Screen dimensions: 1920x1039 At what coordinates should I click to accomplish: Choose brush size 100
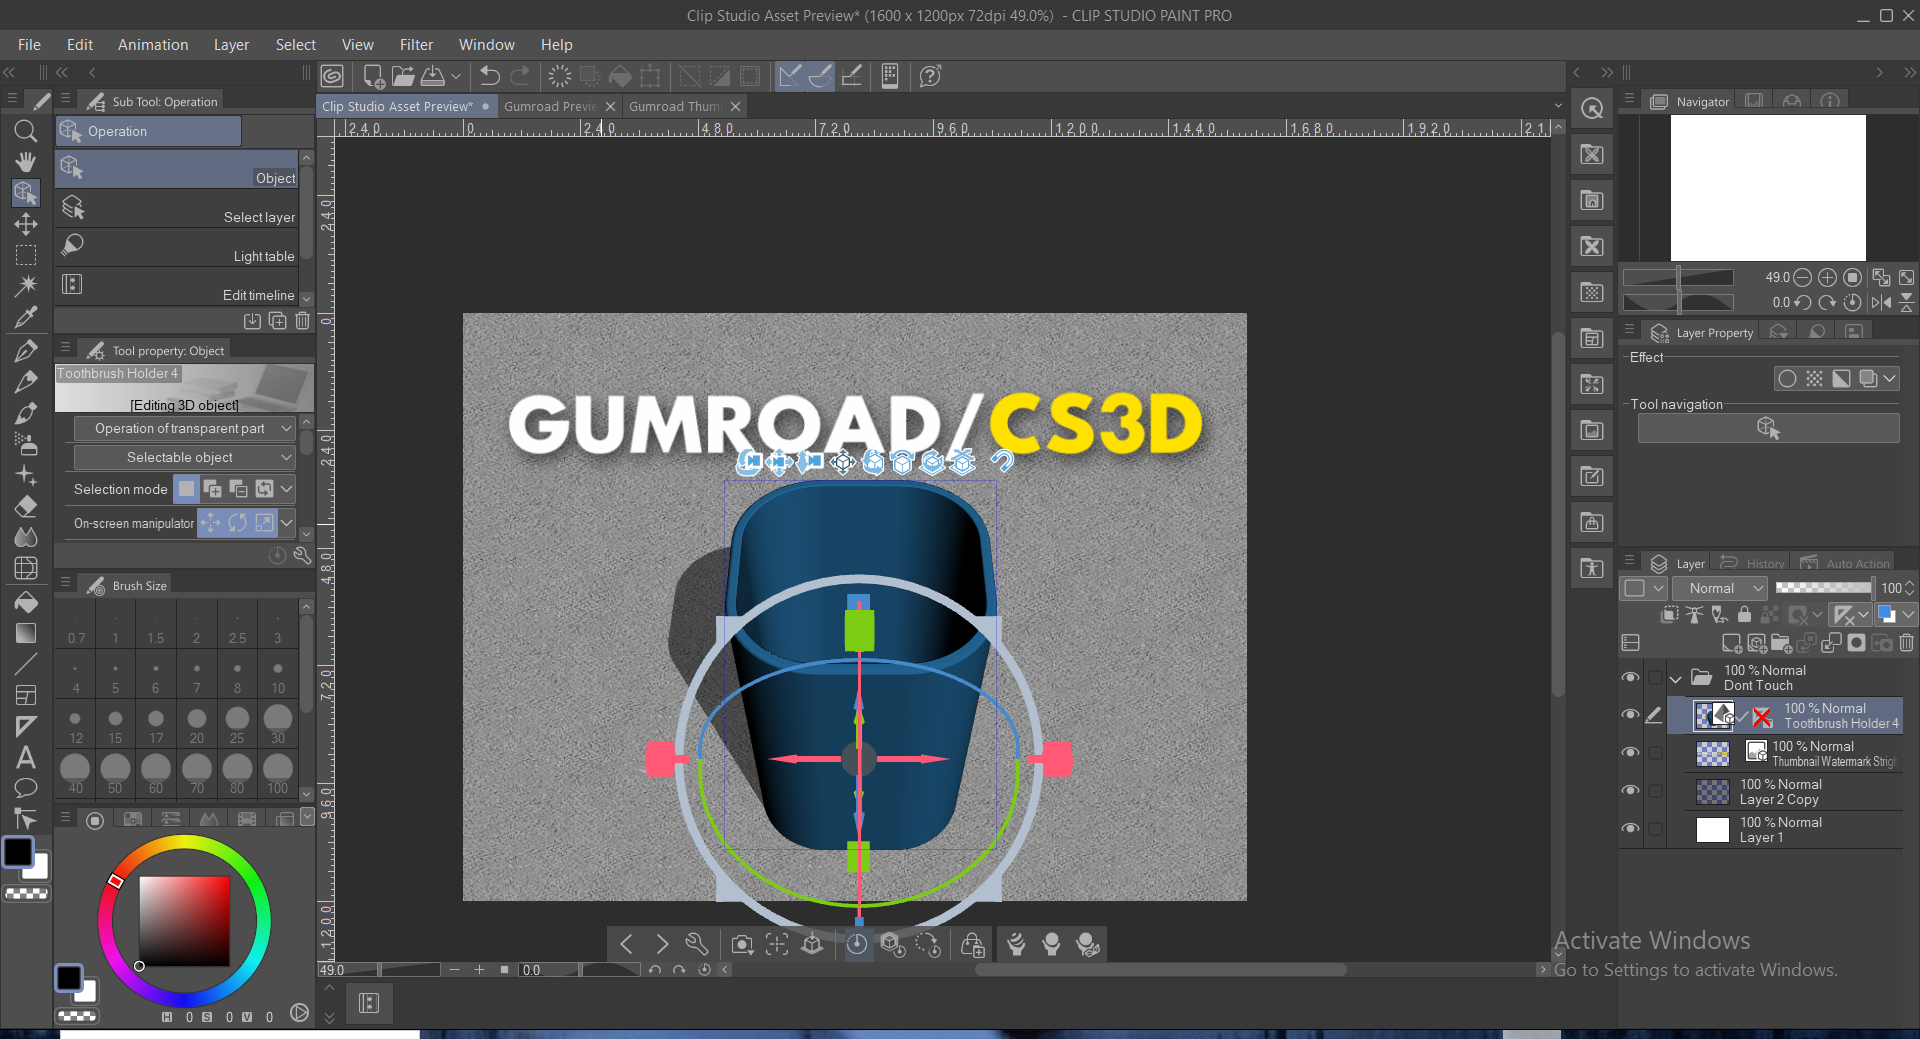tap(278, 775)
